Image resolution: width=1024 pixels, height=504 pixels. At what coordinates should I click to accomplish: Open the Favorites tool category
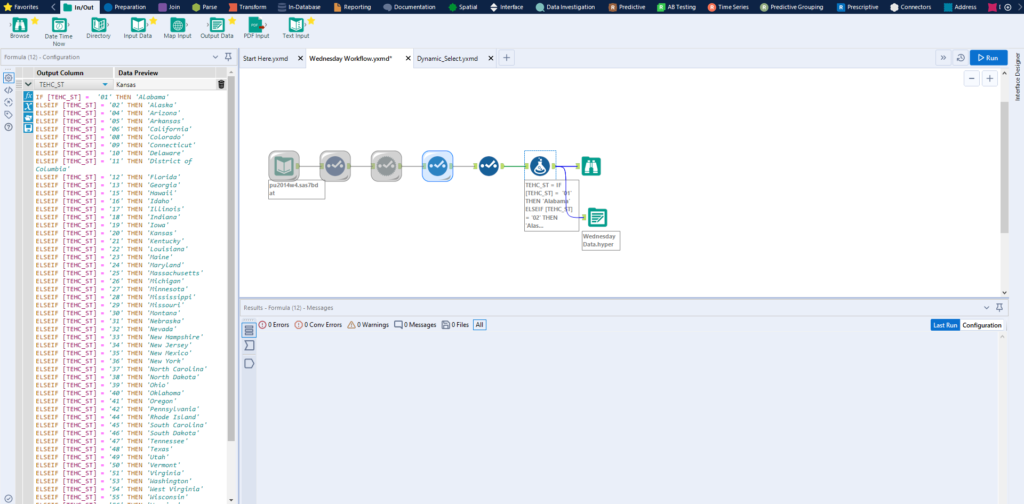21,7
